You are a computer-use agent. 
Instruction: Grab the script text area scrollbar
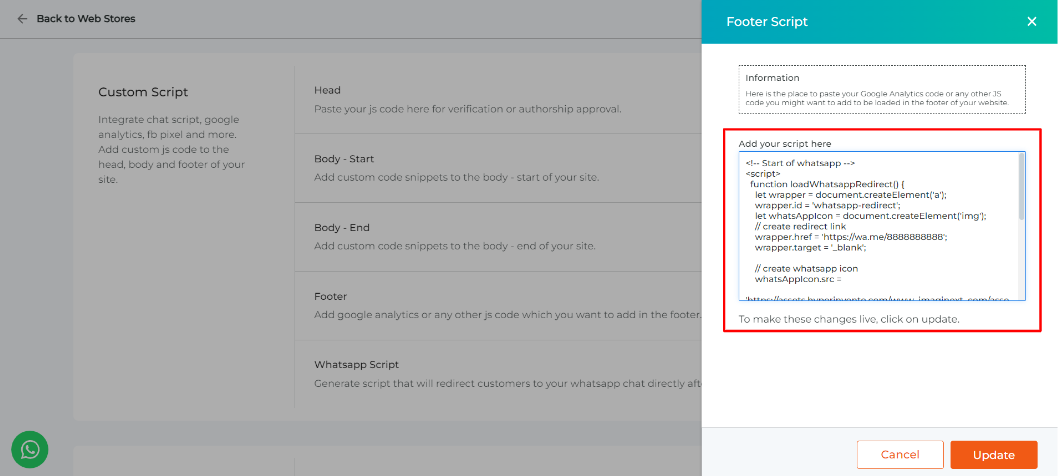pos(1022,186)
